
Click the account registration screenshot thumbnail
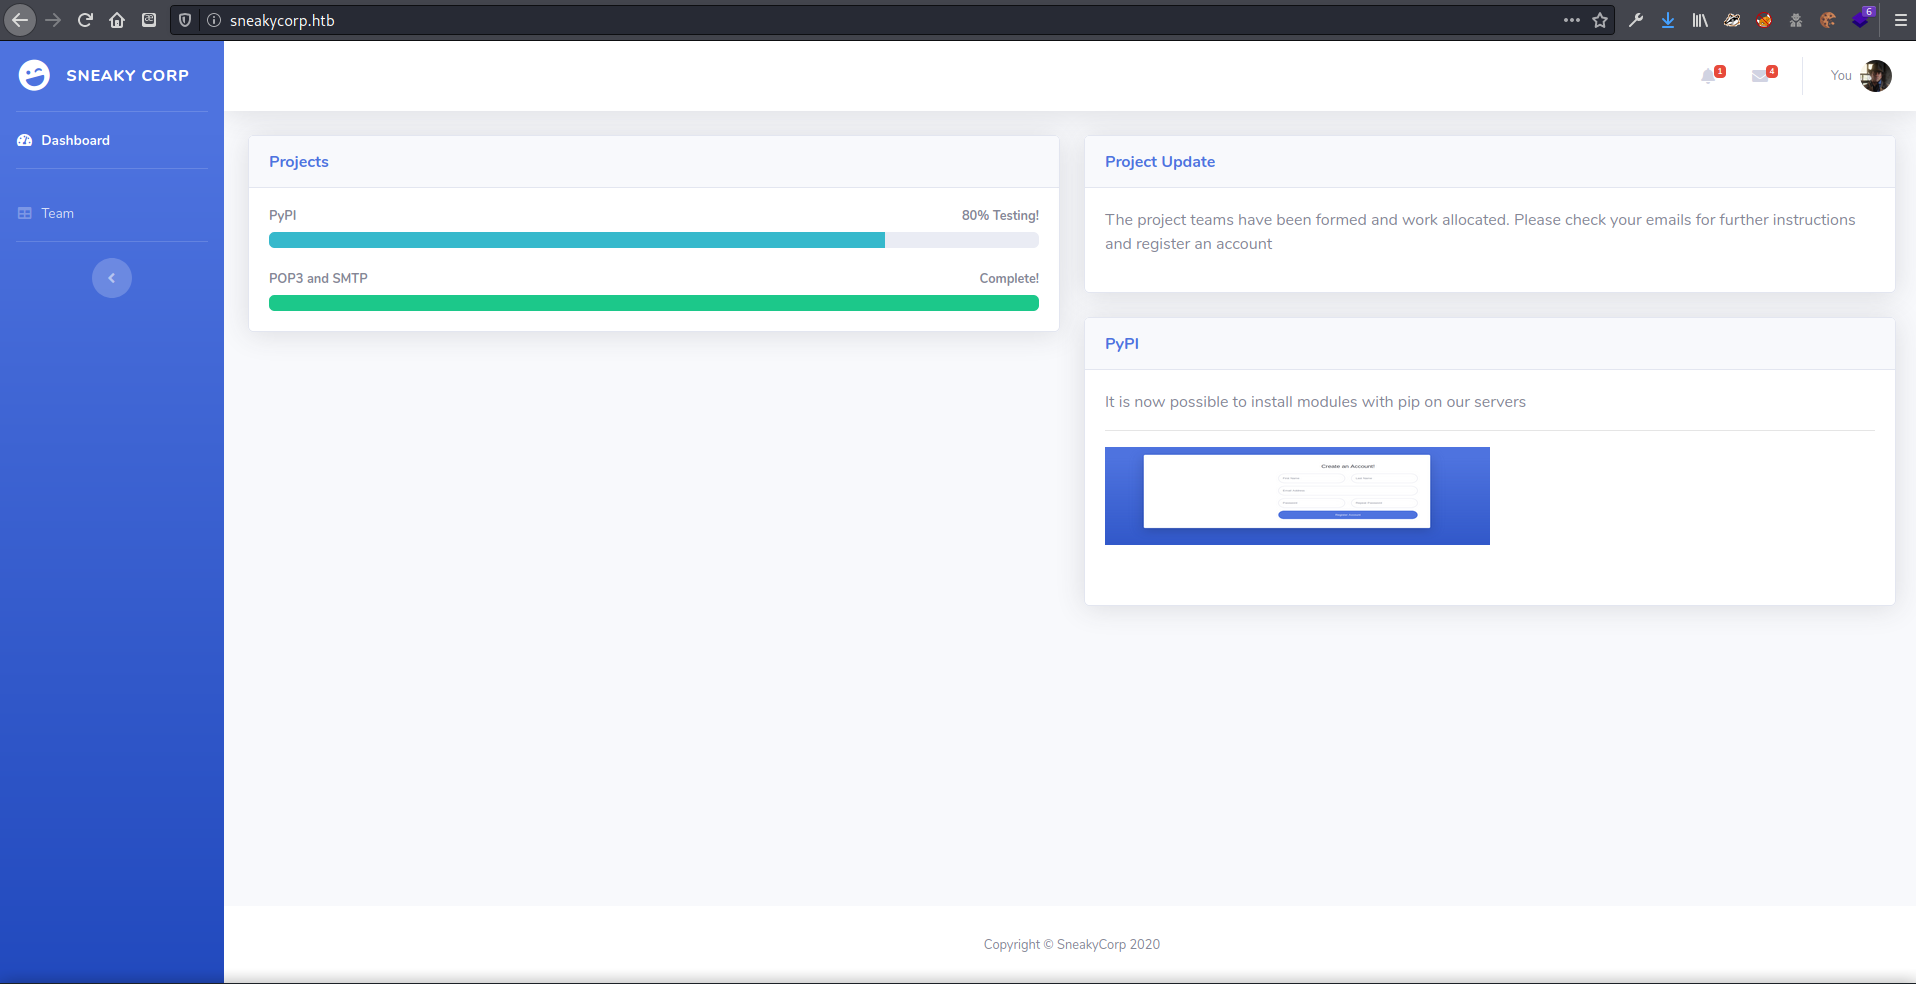1297,496
